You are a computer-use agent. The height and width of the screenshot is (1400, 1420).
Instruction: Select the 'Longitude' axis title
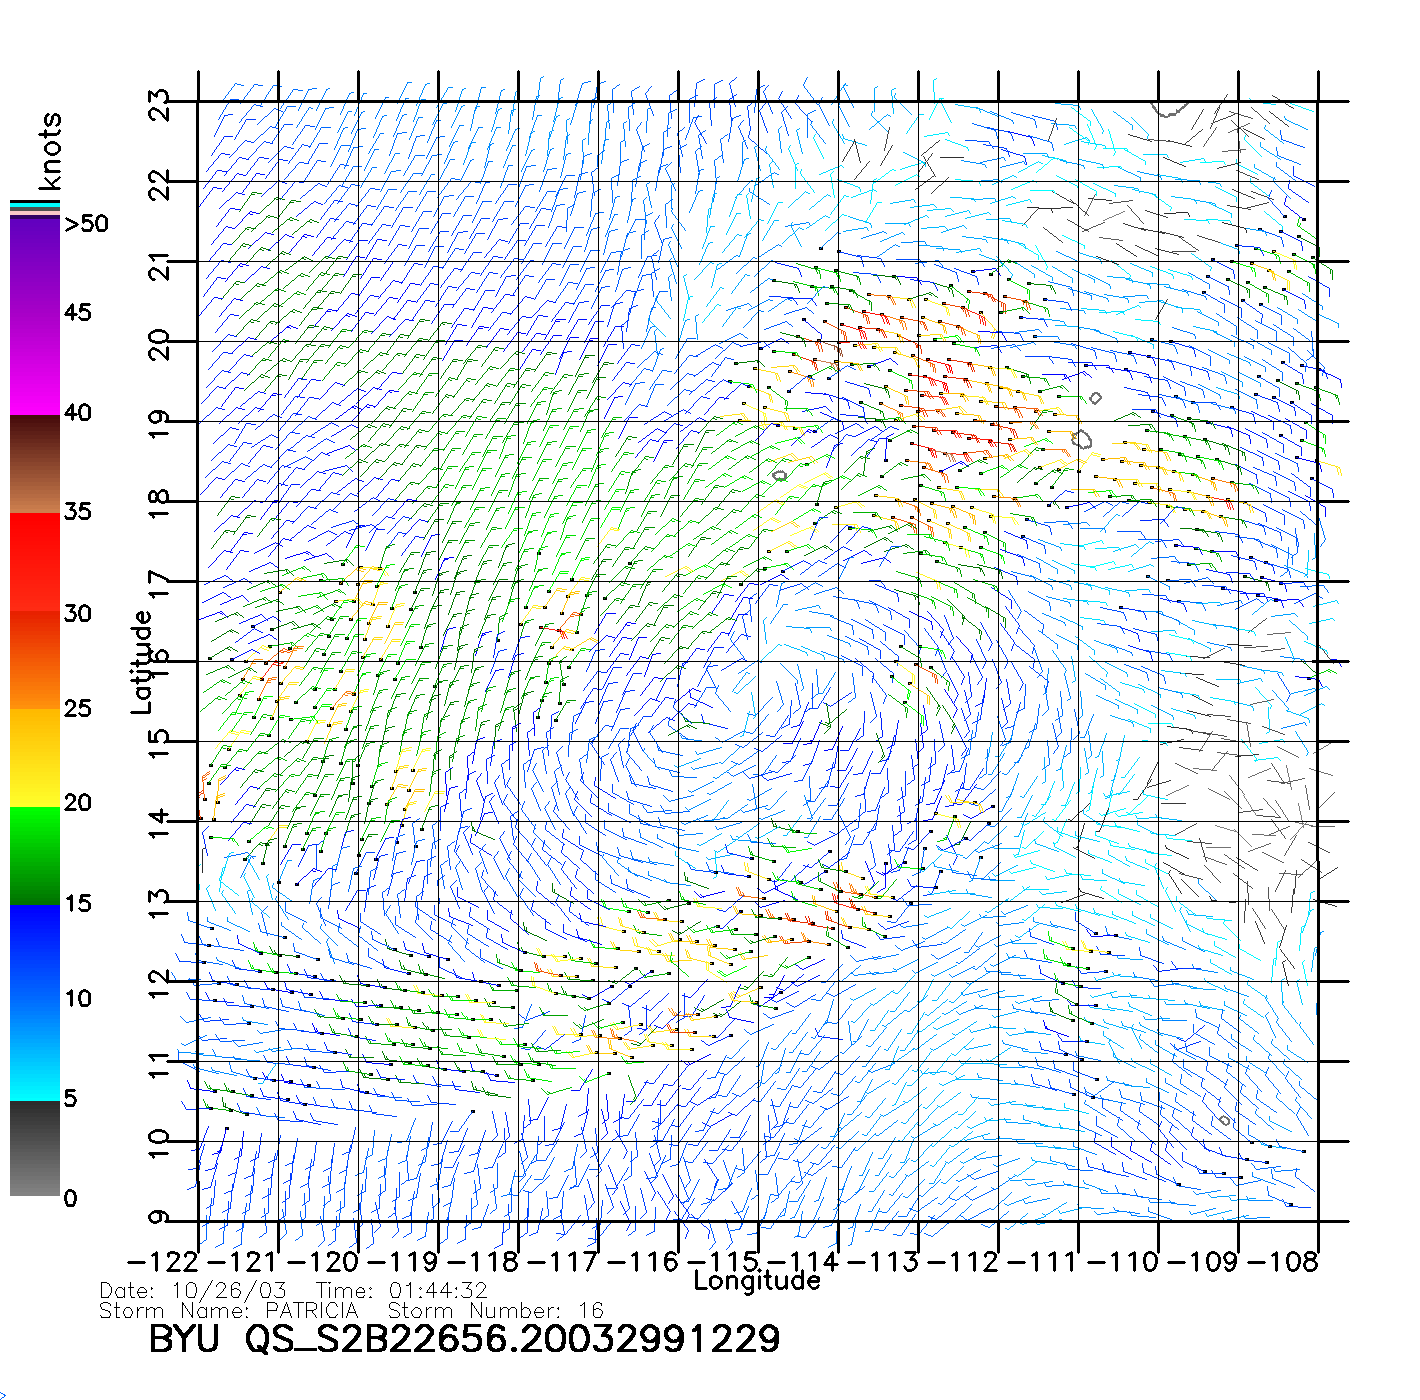coord(757,1281)
